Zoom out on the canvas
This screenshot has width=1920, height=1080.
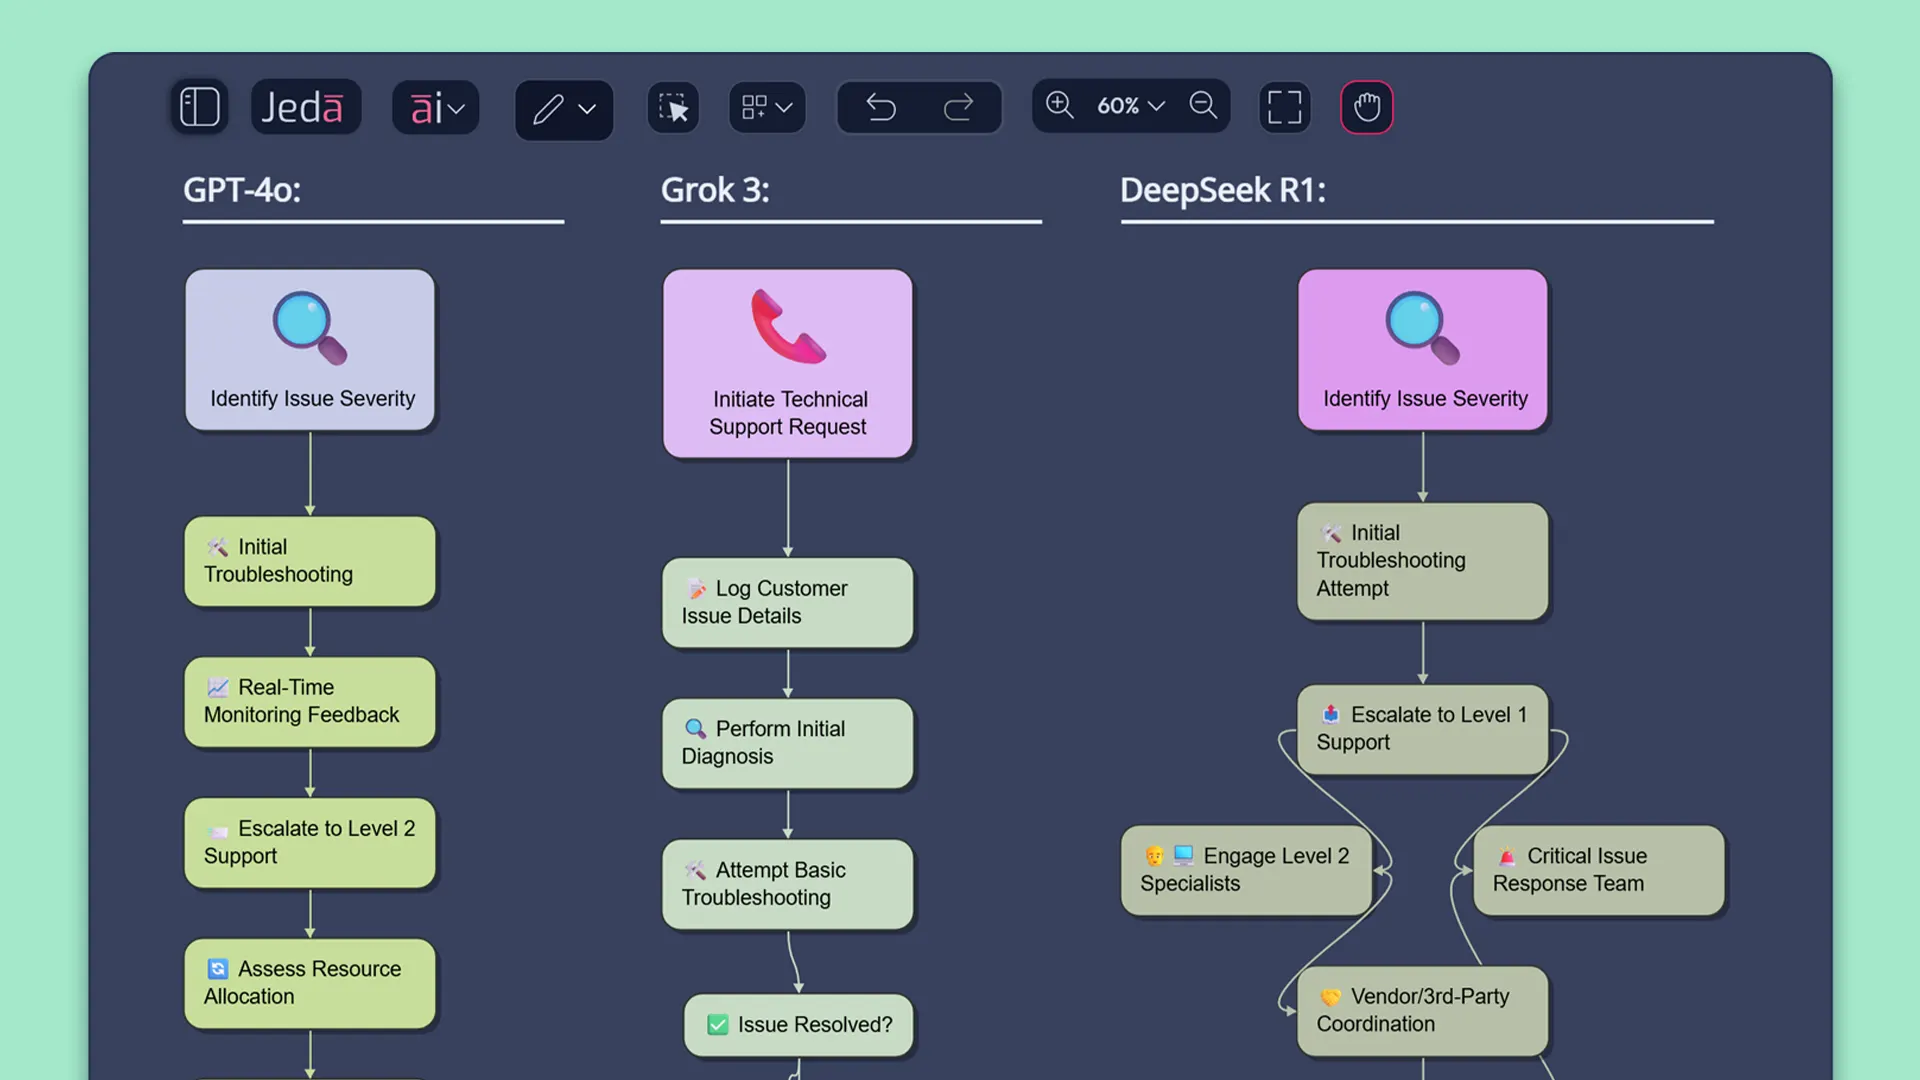click(x=1203, y=105)
